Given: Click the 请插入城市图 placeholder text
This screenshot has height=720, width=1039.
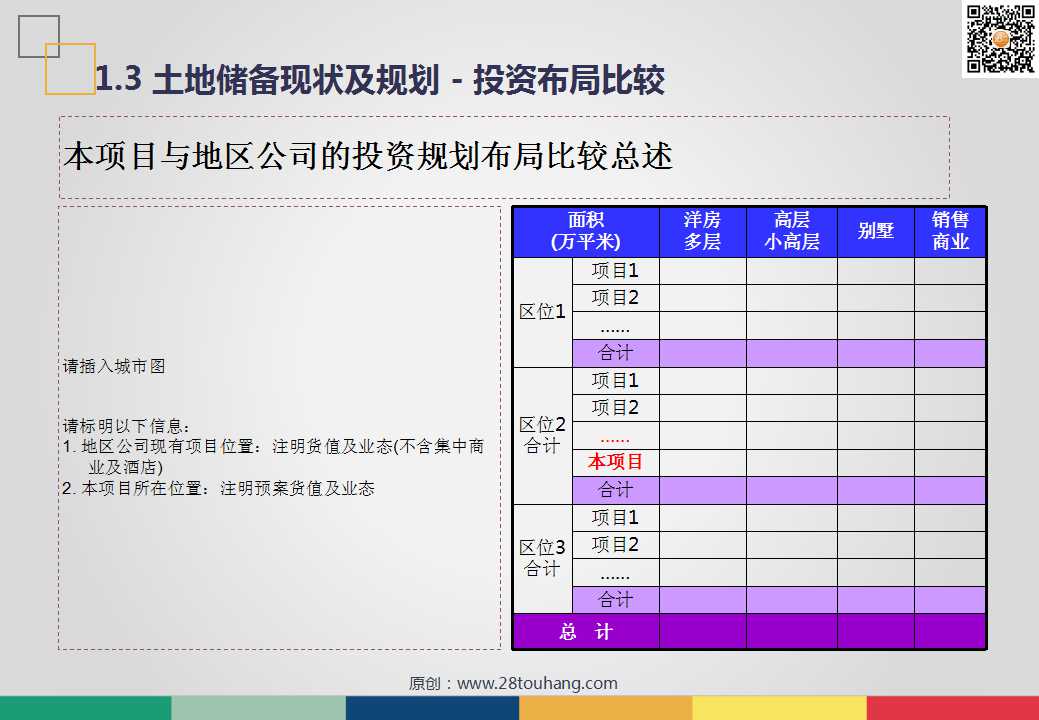Looking at the screenshot, I should 114,366.
